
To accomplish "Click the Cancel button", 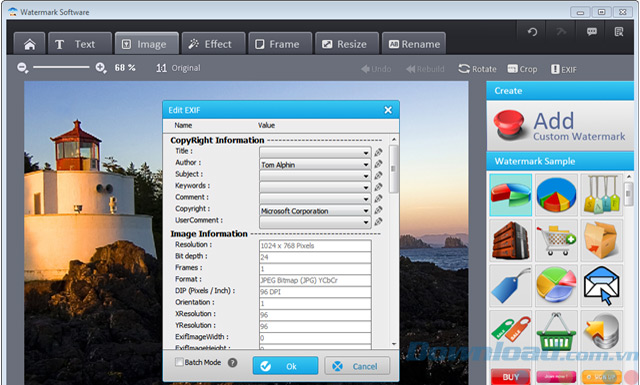I will tap(357, 365).
